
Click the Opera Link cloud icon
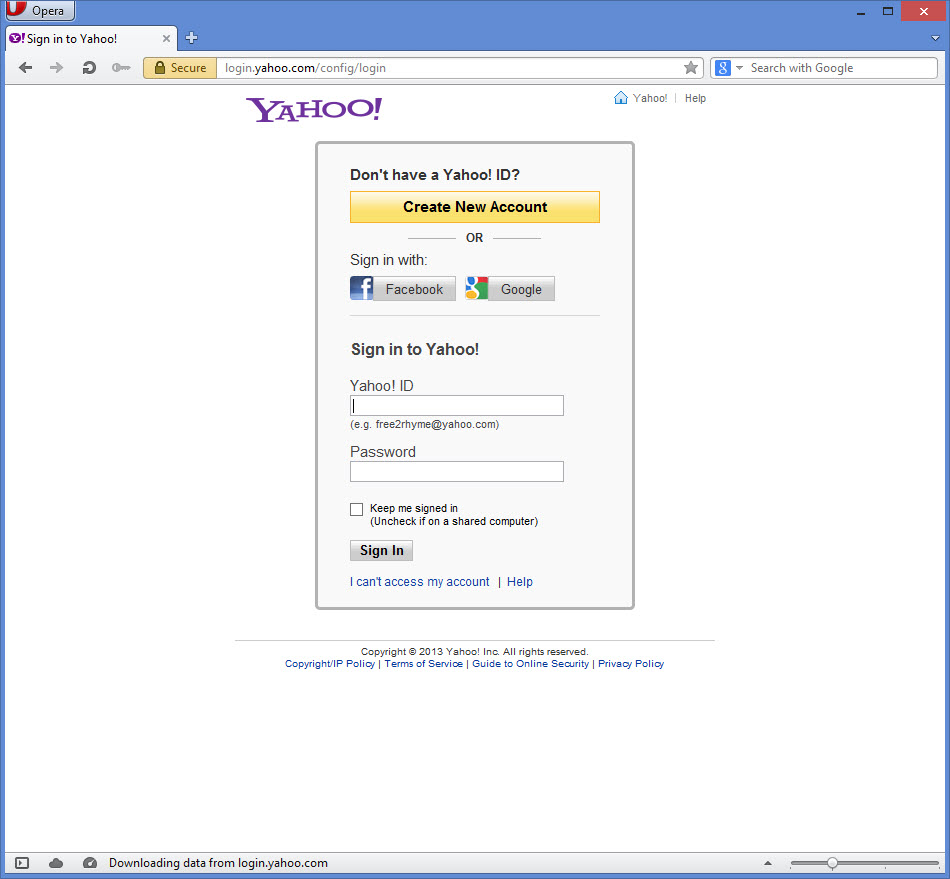(56, 863)
